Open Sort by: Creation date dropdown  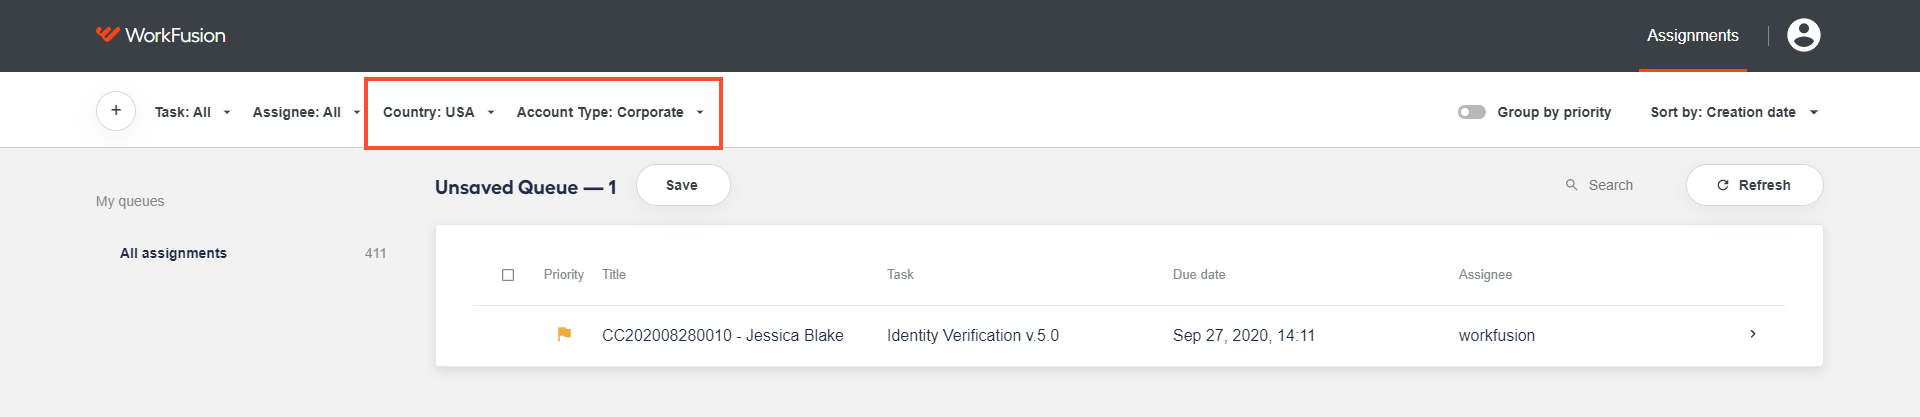1734,112
